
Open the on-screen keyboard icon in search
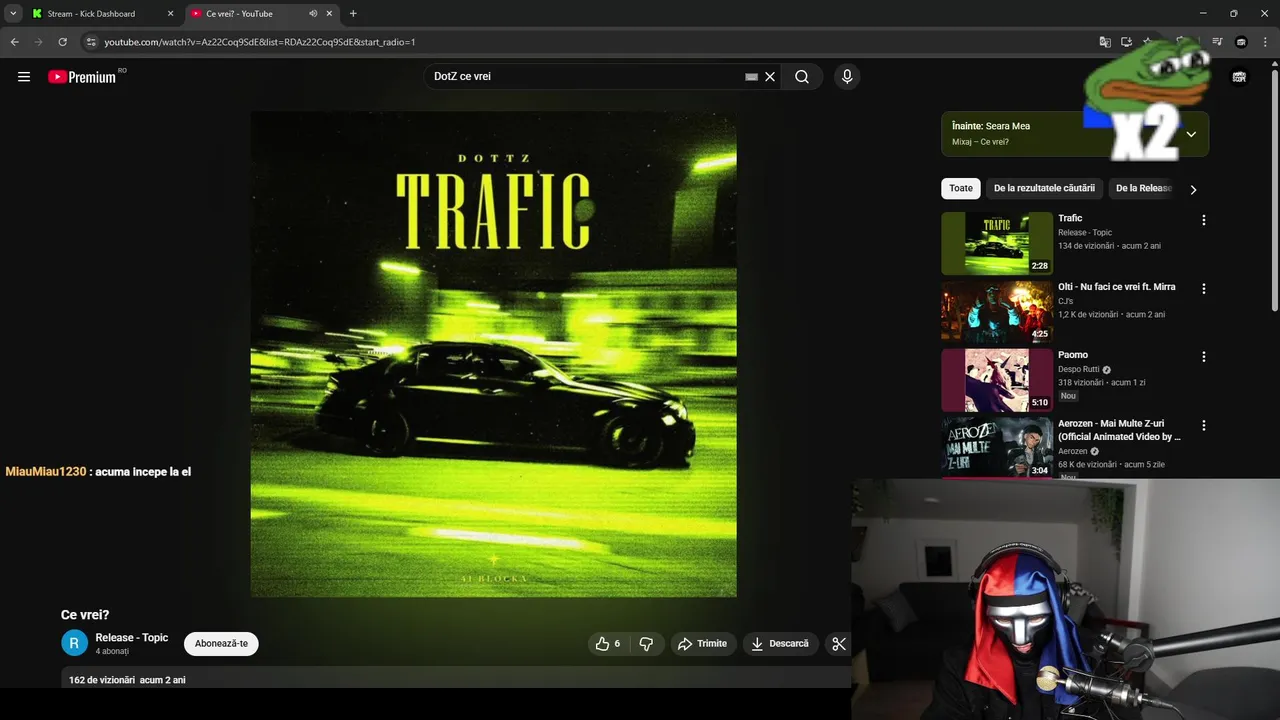pyautogui.click(x=751, y=77)
